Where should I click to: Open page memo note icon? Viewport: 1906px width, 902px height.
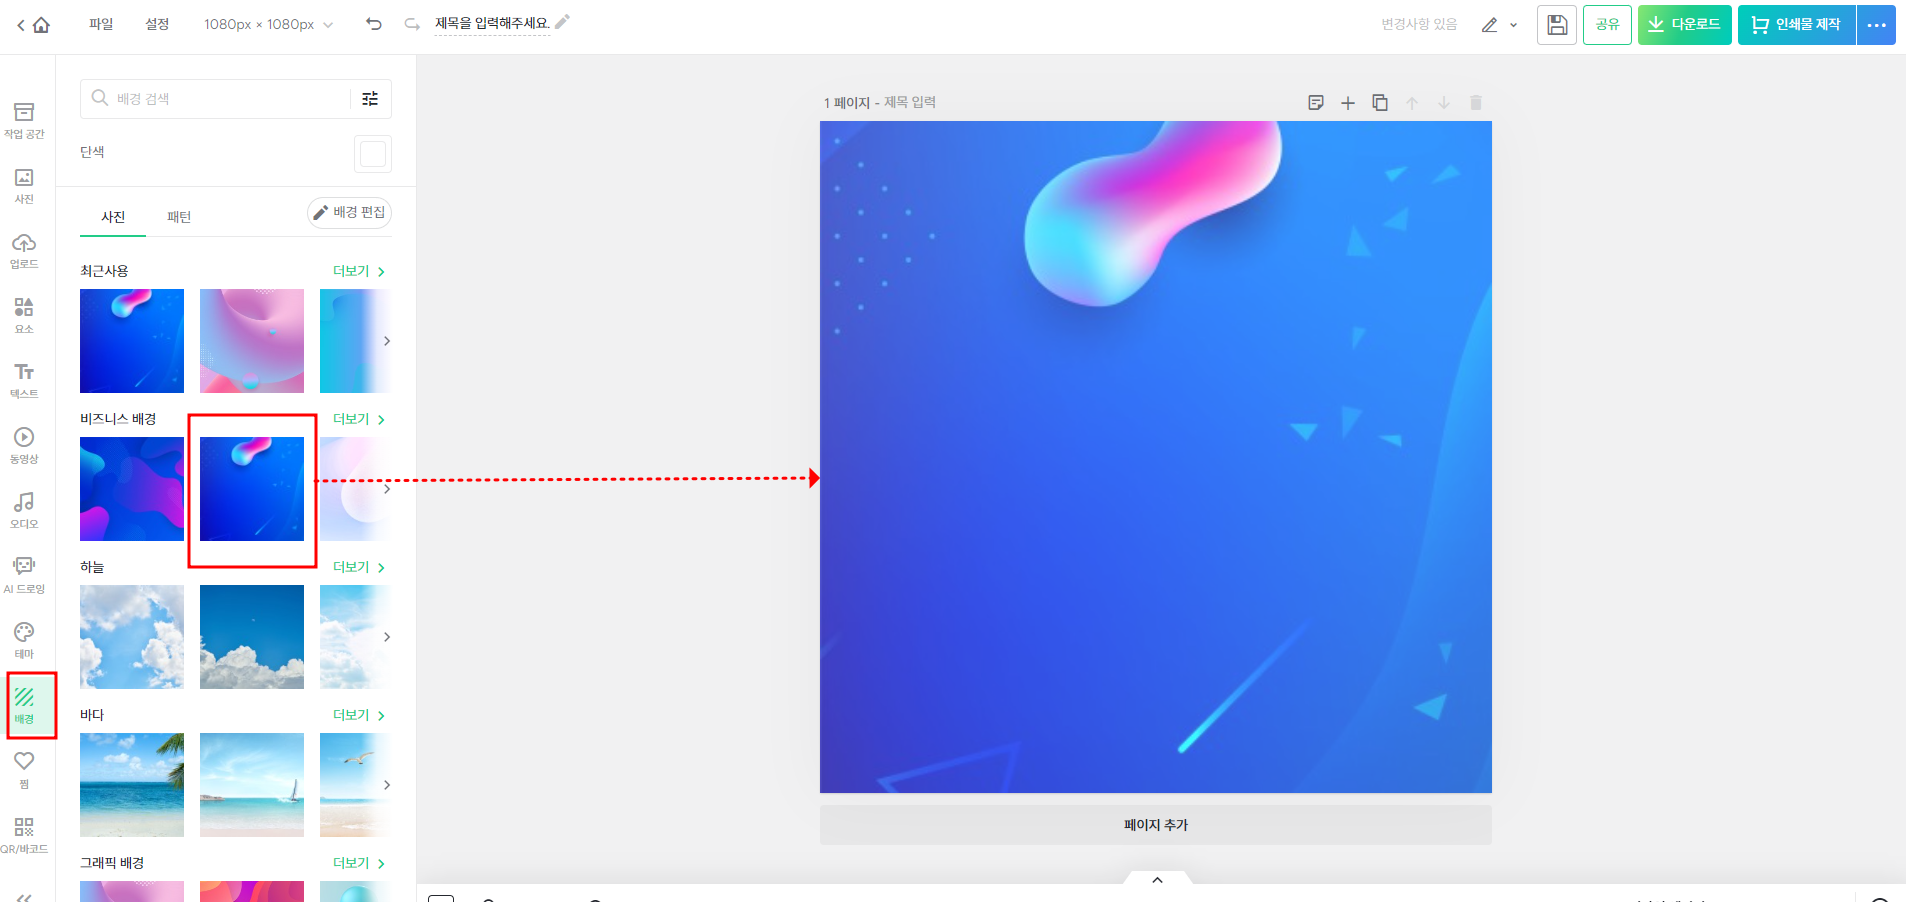(x=1316, y=103)
